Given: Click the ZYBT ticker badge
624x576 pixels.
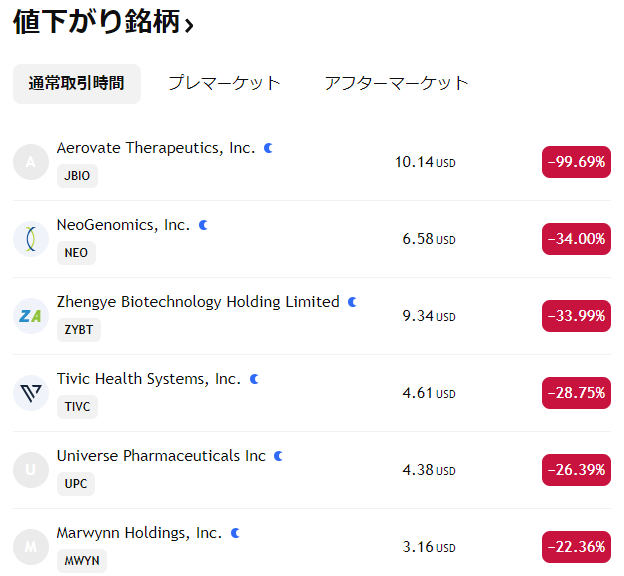Looking at the screenshot, I should 79,330.
